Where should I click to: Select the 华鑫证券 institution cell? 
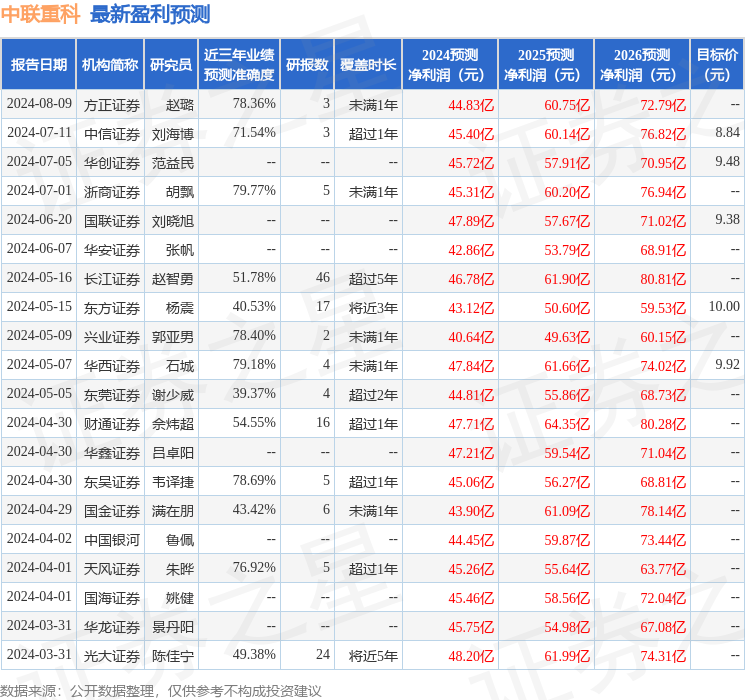tap(112, 453)
